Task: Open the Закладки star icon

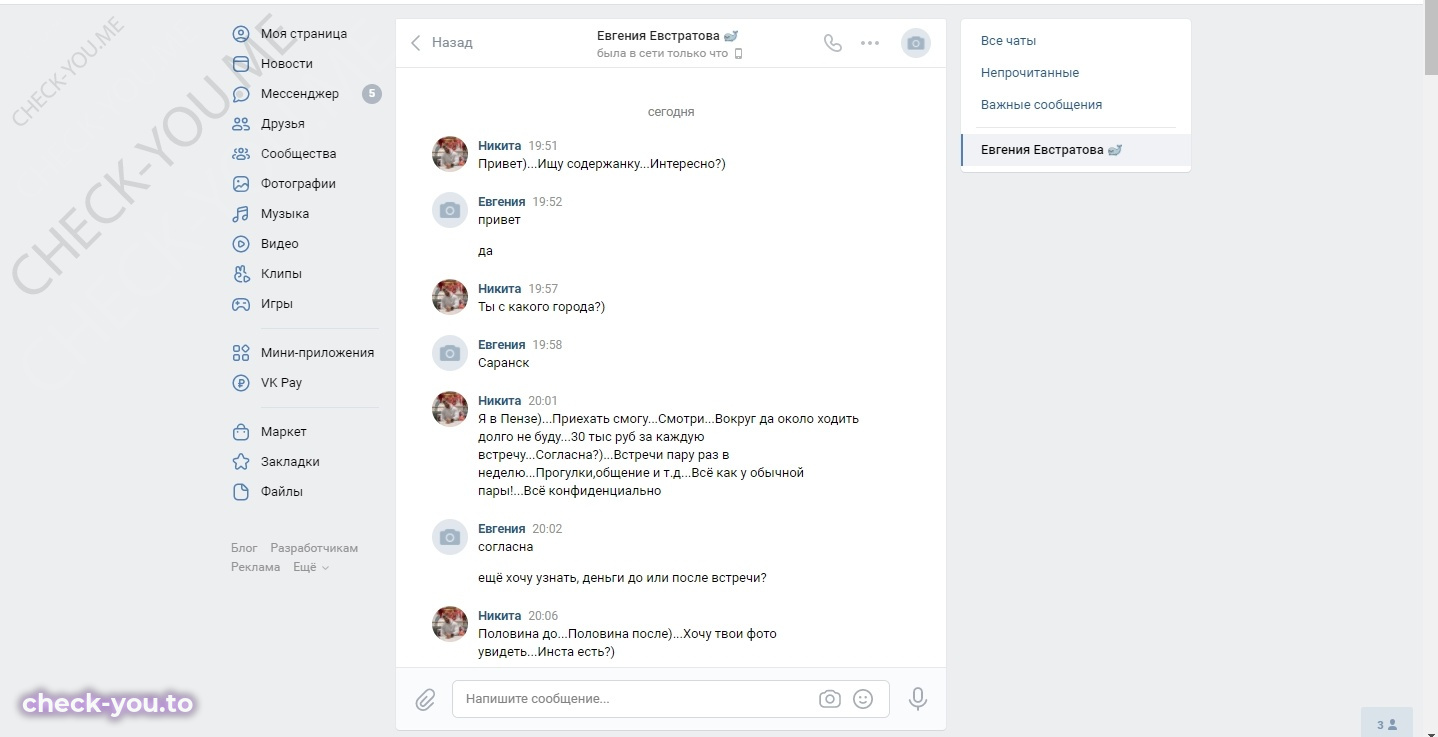Action: pos(241,462)
